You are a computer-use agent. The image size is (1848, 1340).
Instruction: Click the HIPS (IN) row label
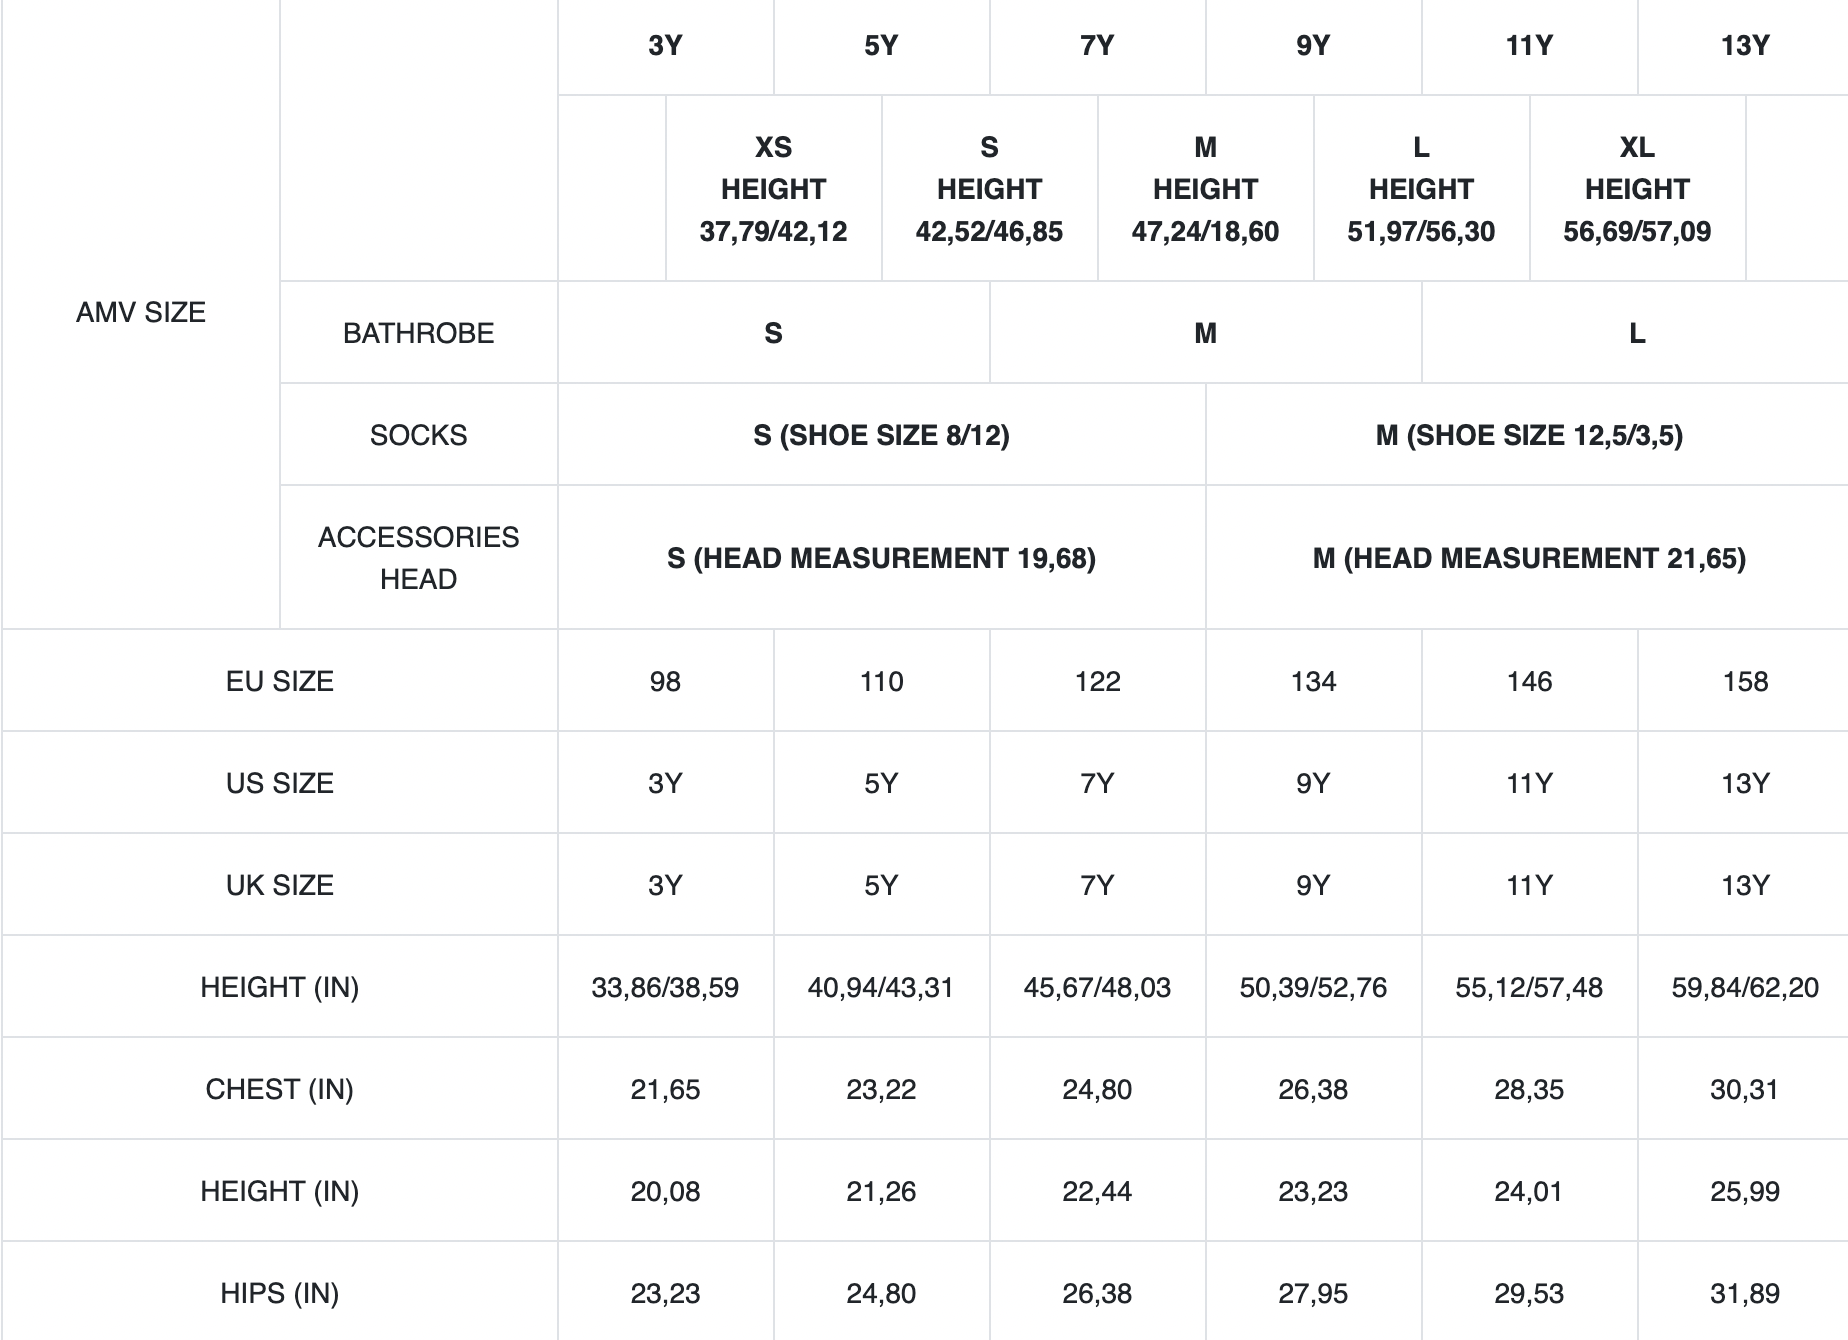pos(279,1293)
